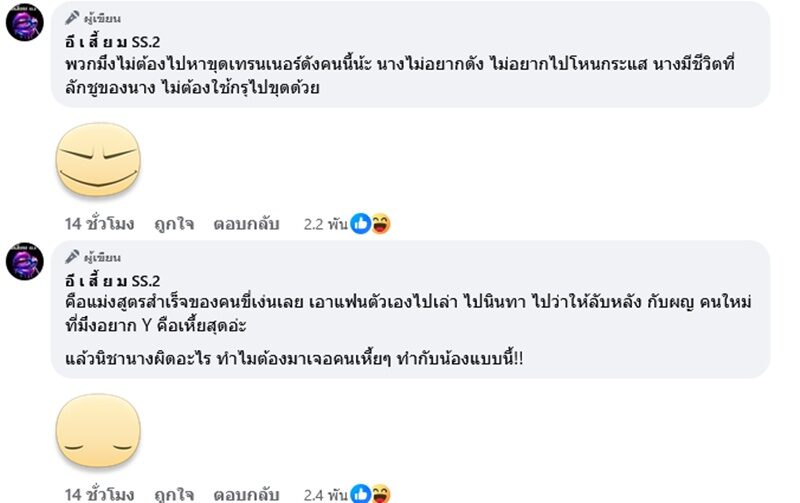Click the smiling yellow face sticker

pyautogui.click(x=96, y=161)
